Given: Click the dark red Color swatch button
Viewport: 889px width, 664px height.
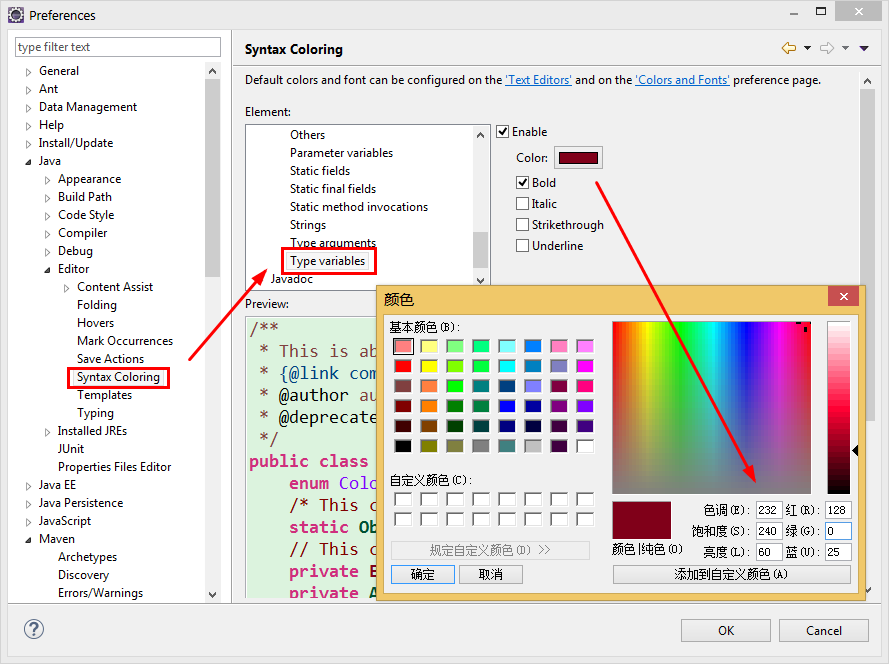Looking at the screenshot, I should coord(578,158).
